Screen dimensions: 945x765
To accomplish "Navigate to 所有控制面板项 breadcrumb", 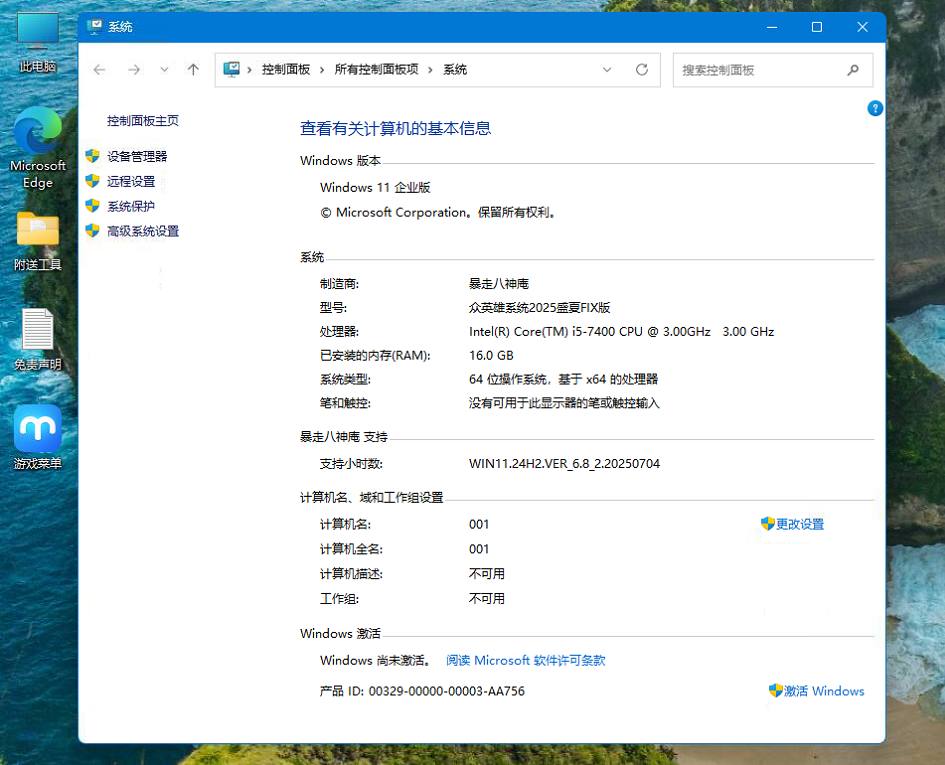I will click(x=376, y=70).
